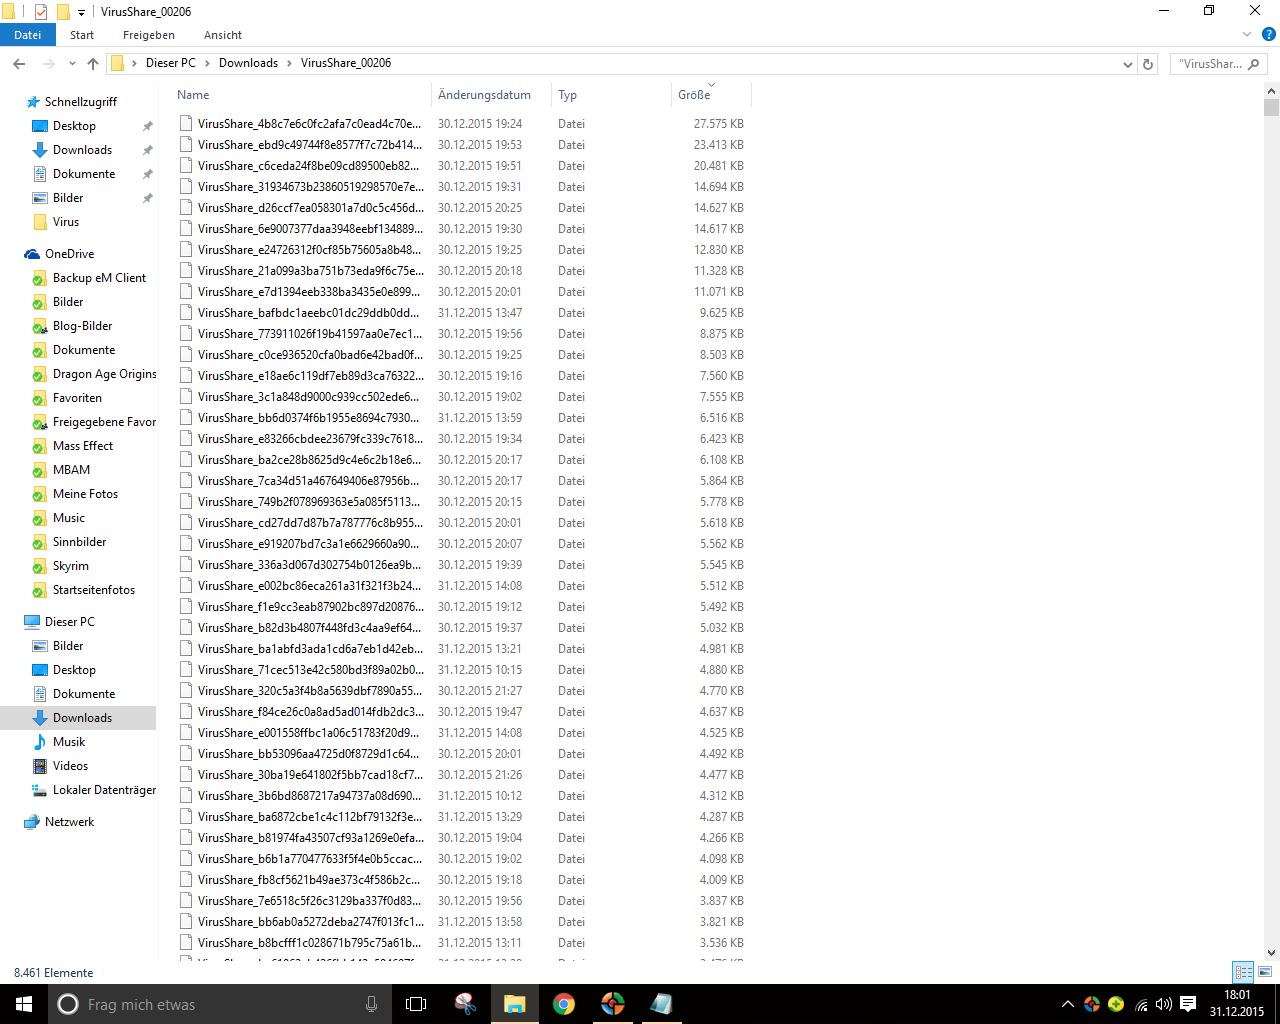1280x1024 pixels.
Task: Open the Backup eM Client folder
Action: pyautogui.click(x=99, y=278)
